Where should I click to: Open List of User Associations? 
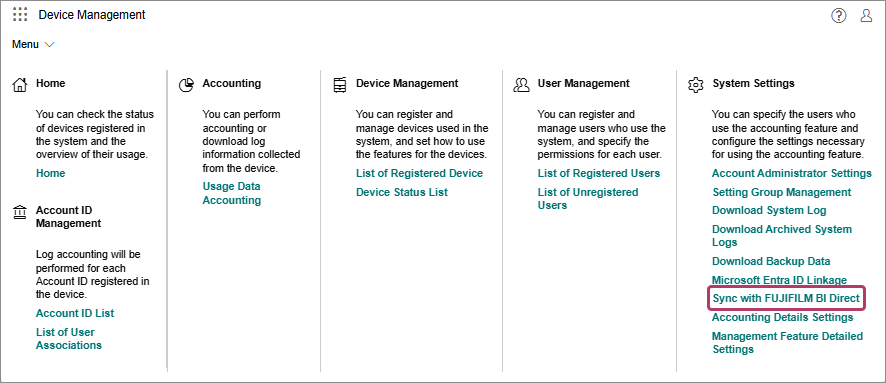pos(69,339)
